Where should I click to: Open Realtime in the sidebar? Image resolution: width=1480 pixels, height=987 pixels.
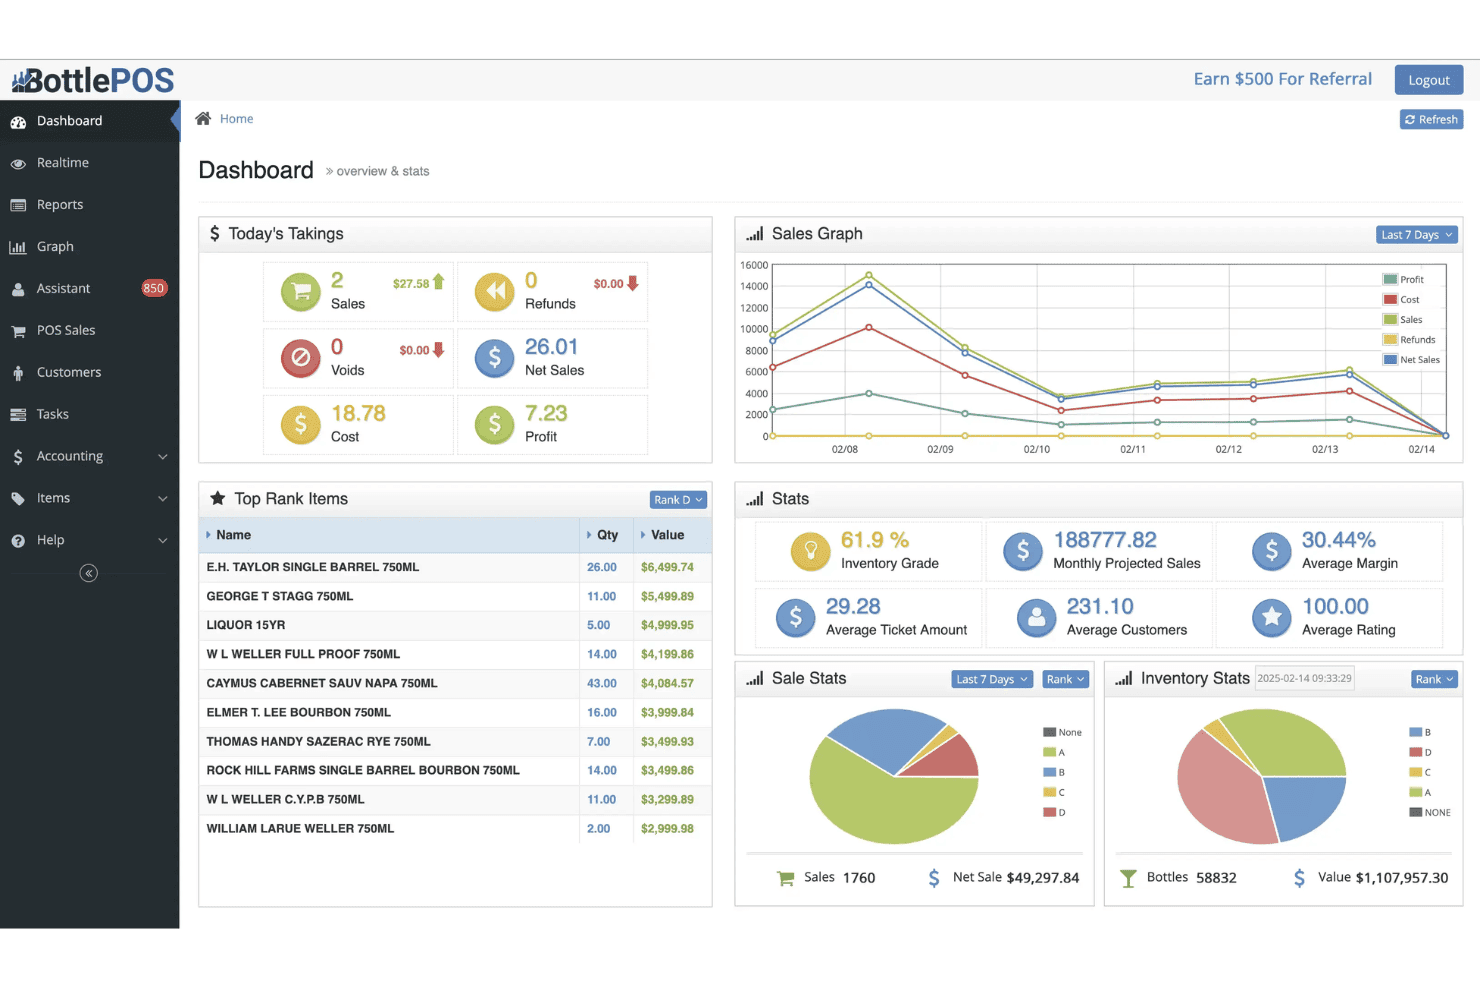(x=90, y=163)
